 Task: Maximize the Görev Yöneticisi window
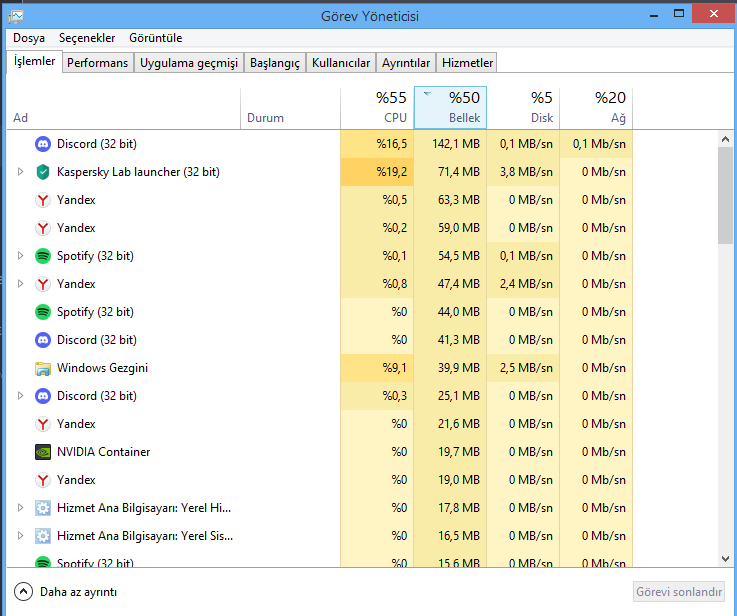click(x=679, y=14)
